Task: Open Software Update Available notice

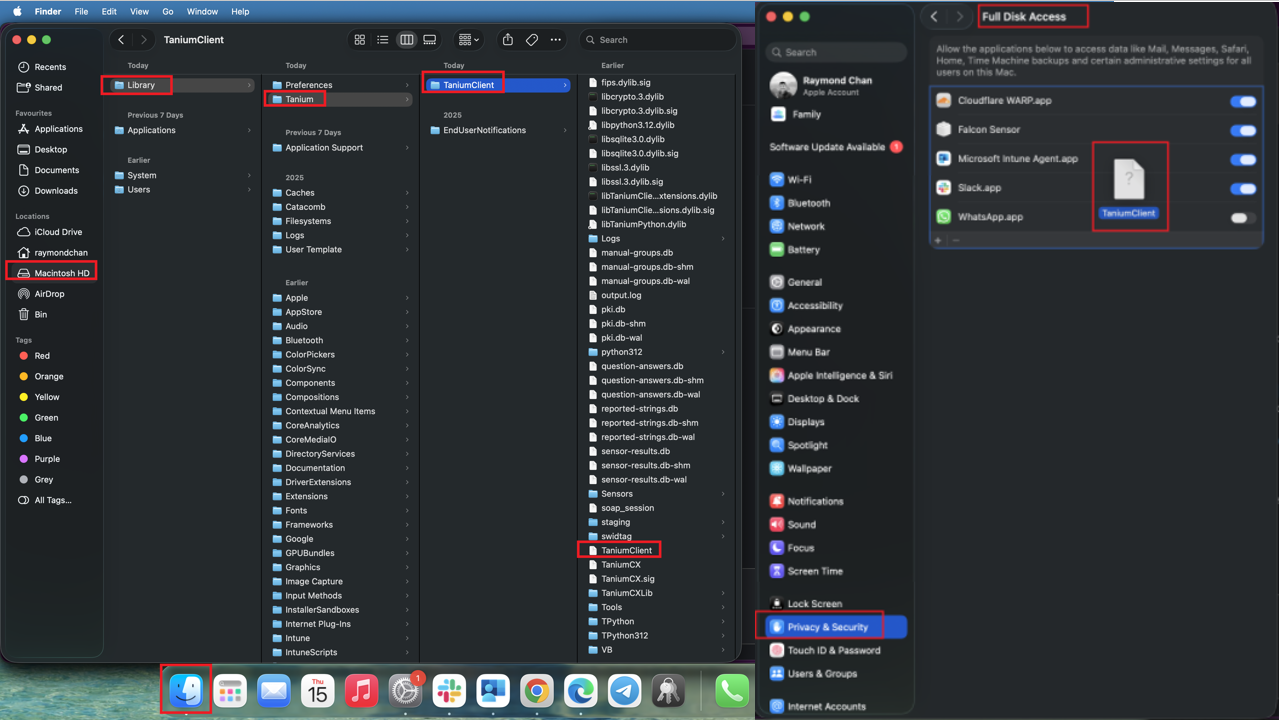Action: point(836,147)
